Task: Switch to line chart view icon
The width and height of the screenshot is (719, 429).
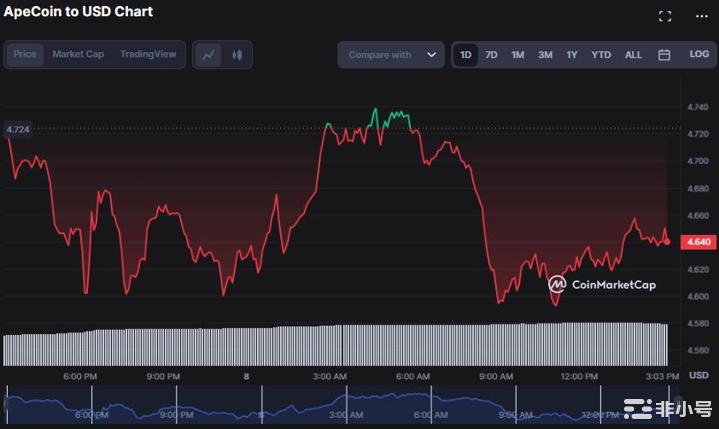Action: click(x=208, y=55)
